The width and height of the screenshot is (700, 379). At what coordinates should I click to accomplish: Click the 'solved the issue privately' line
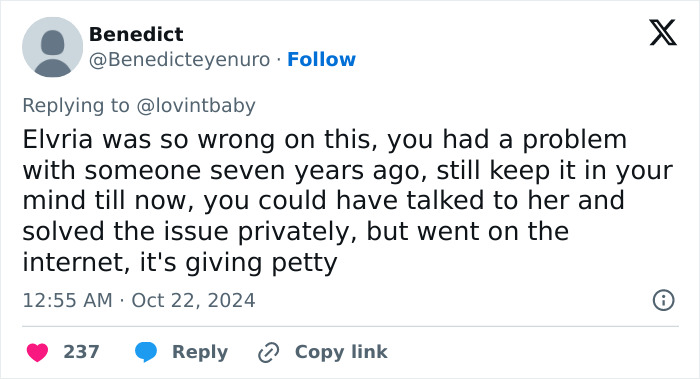[x=190, y=232]
